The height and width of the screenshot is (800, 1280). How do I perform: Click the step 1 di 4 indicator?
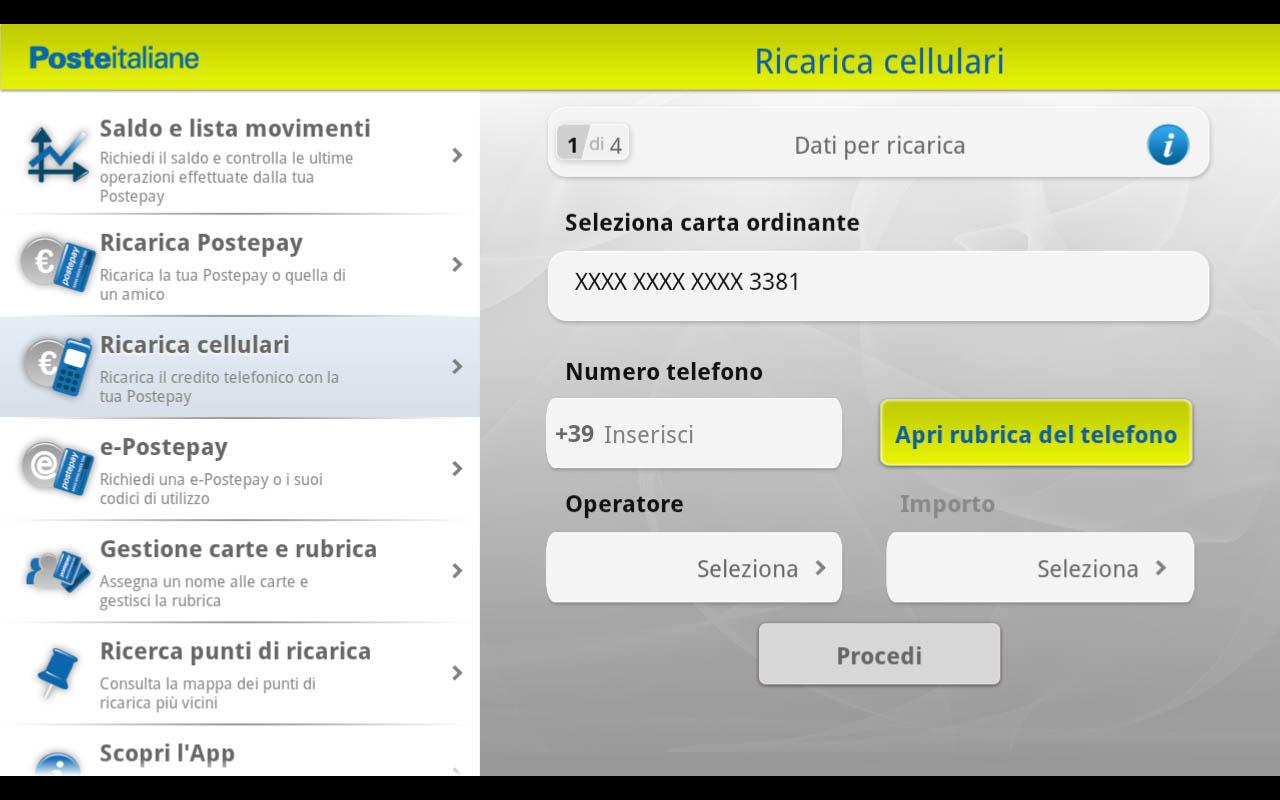(x=592, y=142)
